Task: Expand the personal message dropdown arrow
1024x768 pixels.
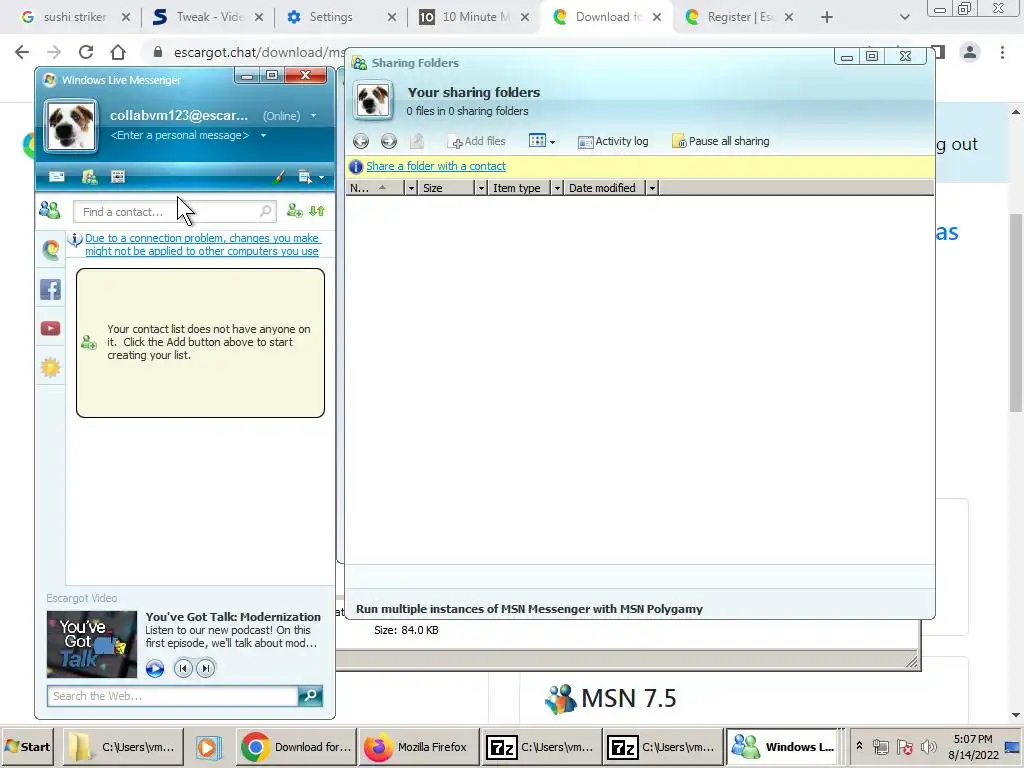Action: (263, 135)
